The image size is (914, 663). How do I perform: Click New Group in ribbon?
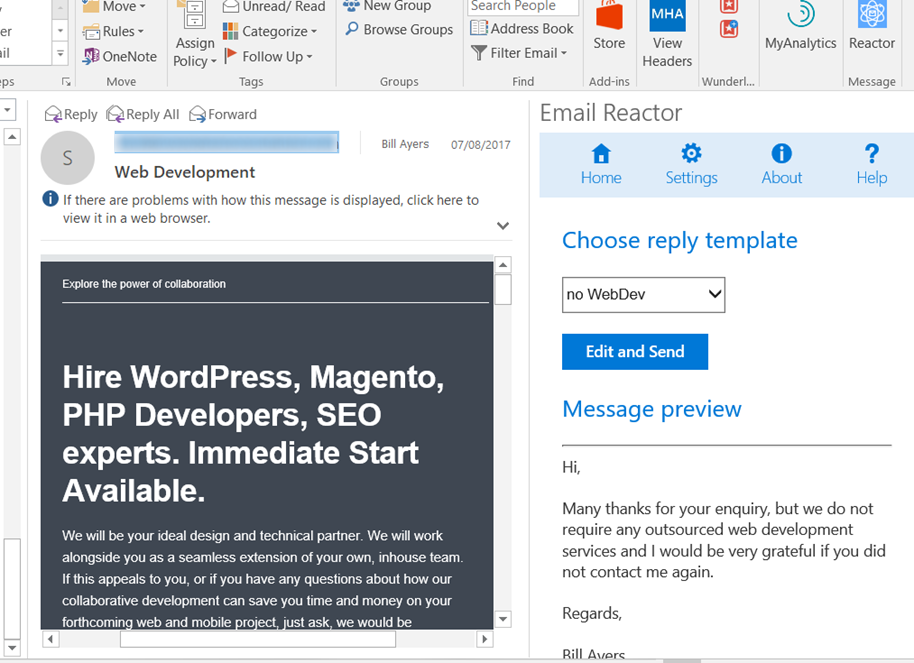(x=387, y=6)
